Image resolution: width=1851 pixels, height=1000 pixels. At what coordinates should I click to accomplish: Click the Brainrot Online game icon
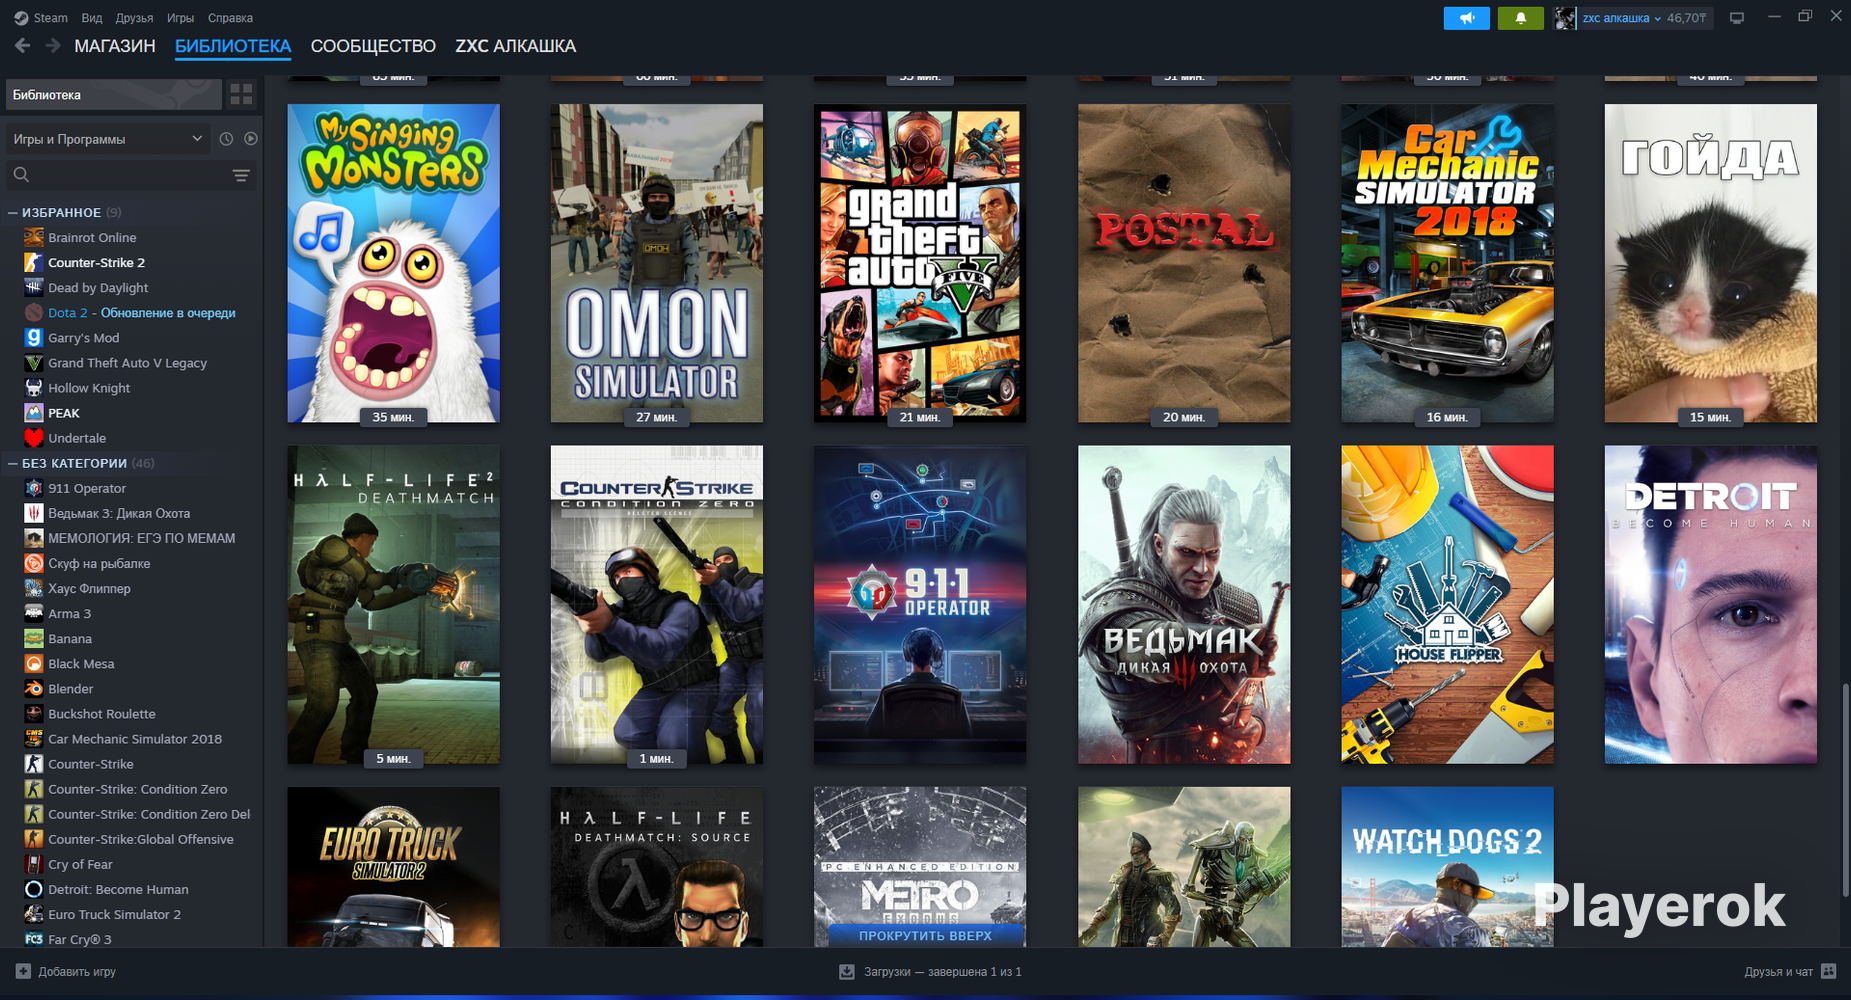click(x=34, y=237)
